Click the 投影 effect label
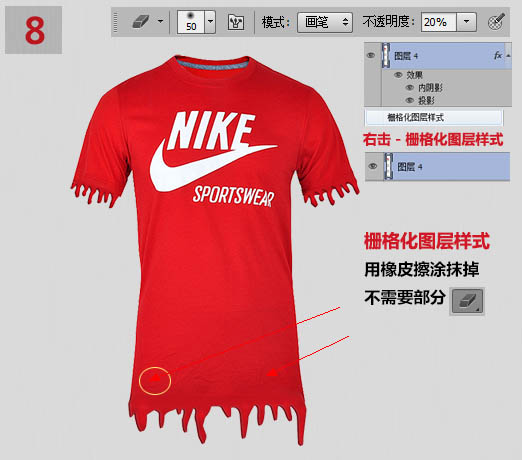The width and height of the screenshot is (522, 460). [426, 100]
